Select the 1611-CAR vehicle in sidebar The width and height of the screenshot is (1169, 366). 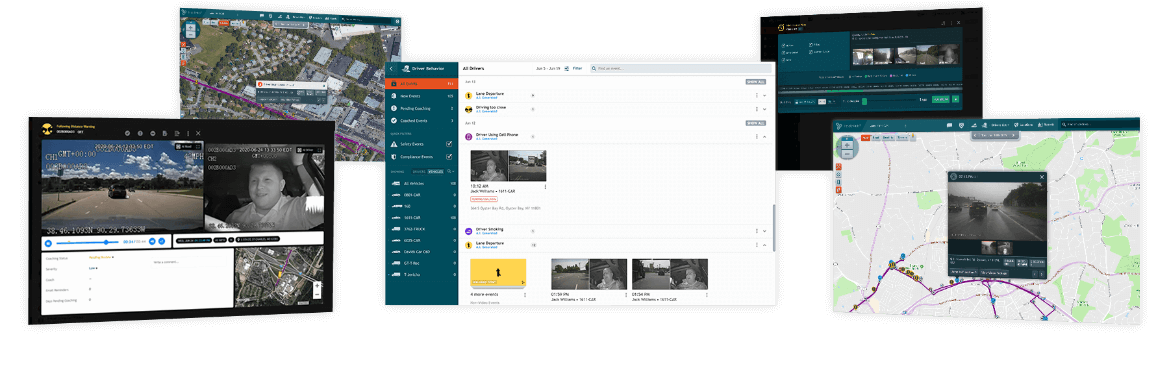[x=422, y=218]
